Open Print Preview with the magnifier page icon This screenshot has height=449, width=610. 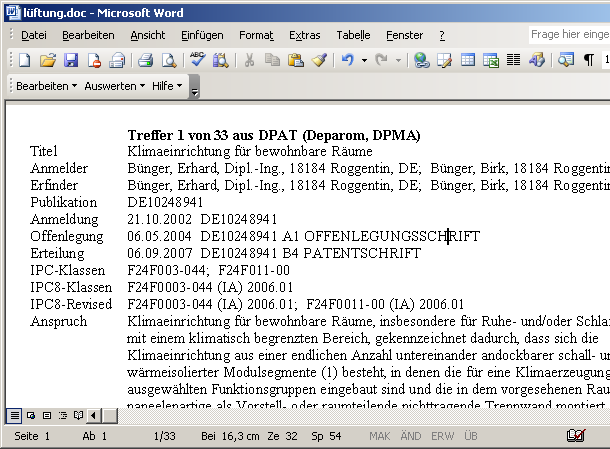[169, 60]
